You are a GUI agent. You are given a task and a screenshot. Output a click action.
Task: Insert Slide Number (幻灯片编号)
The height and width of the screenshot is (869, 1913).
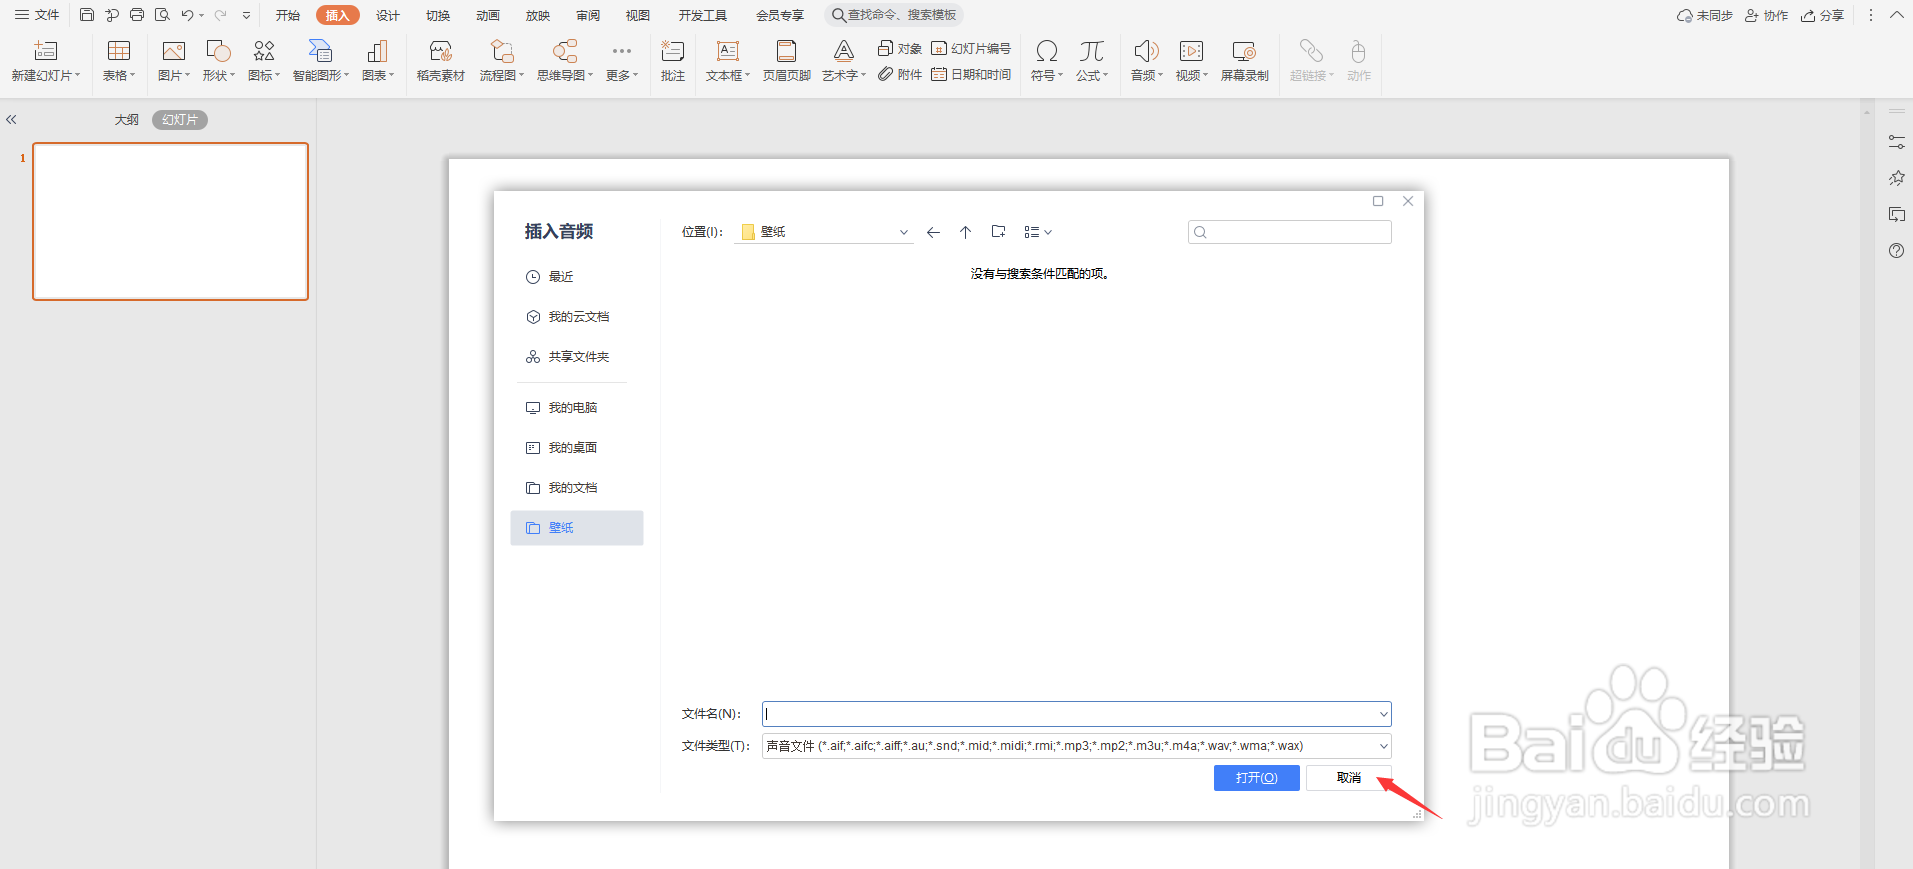point(971,48)
